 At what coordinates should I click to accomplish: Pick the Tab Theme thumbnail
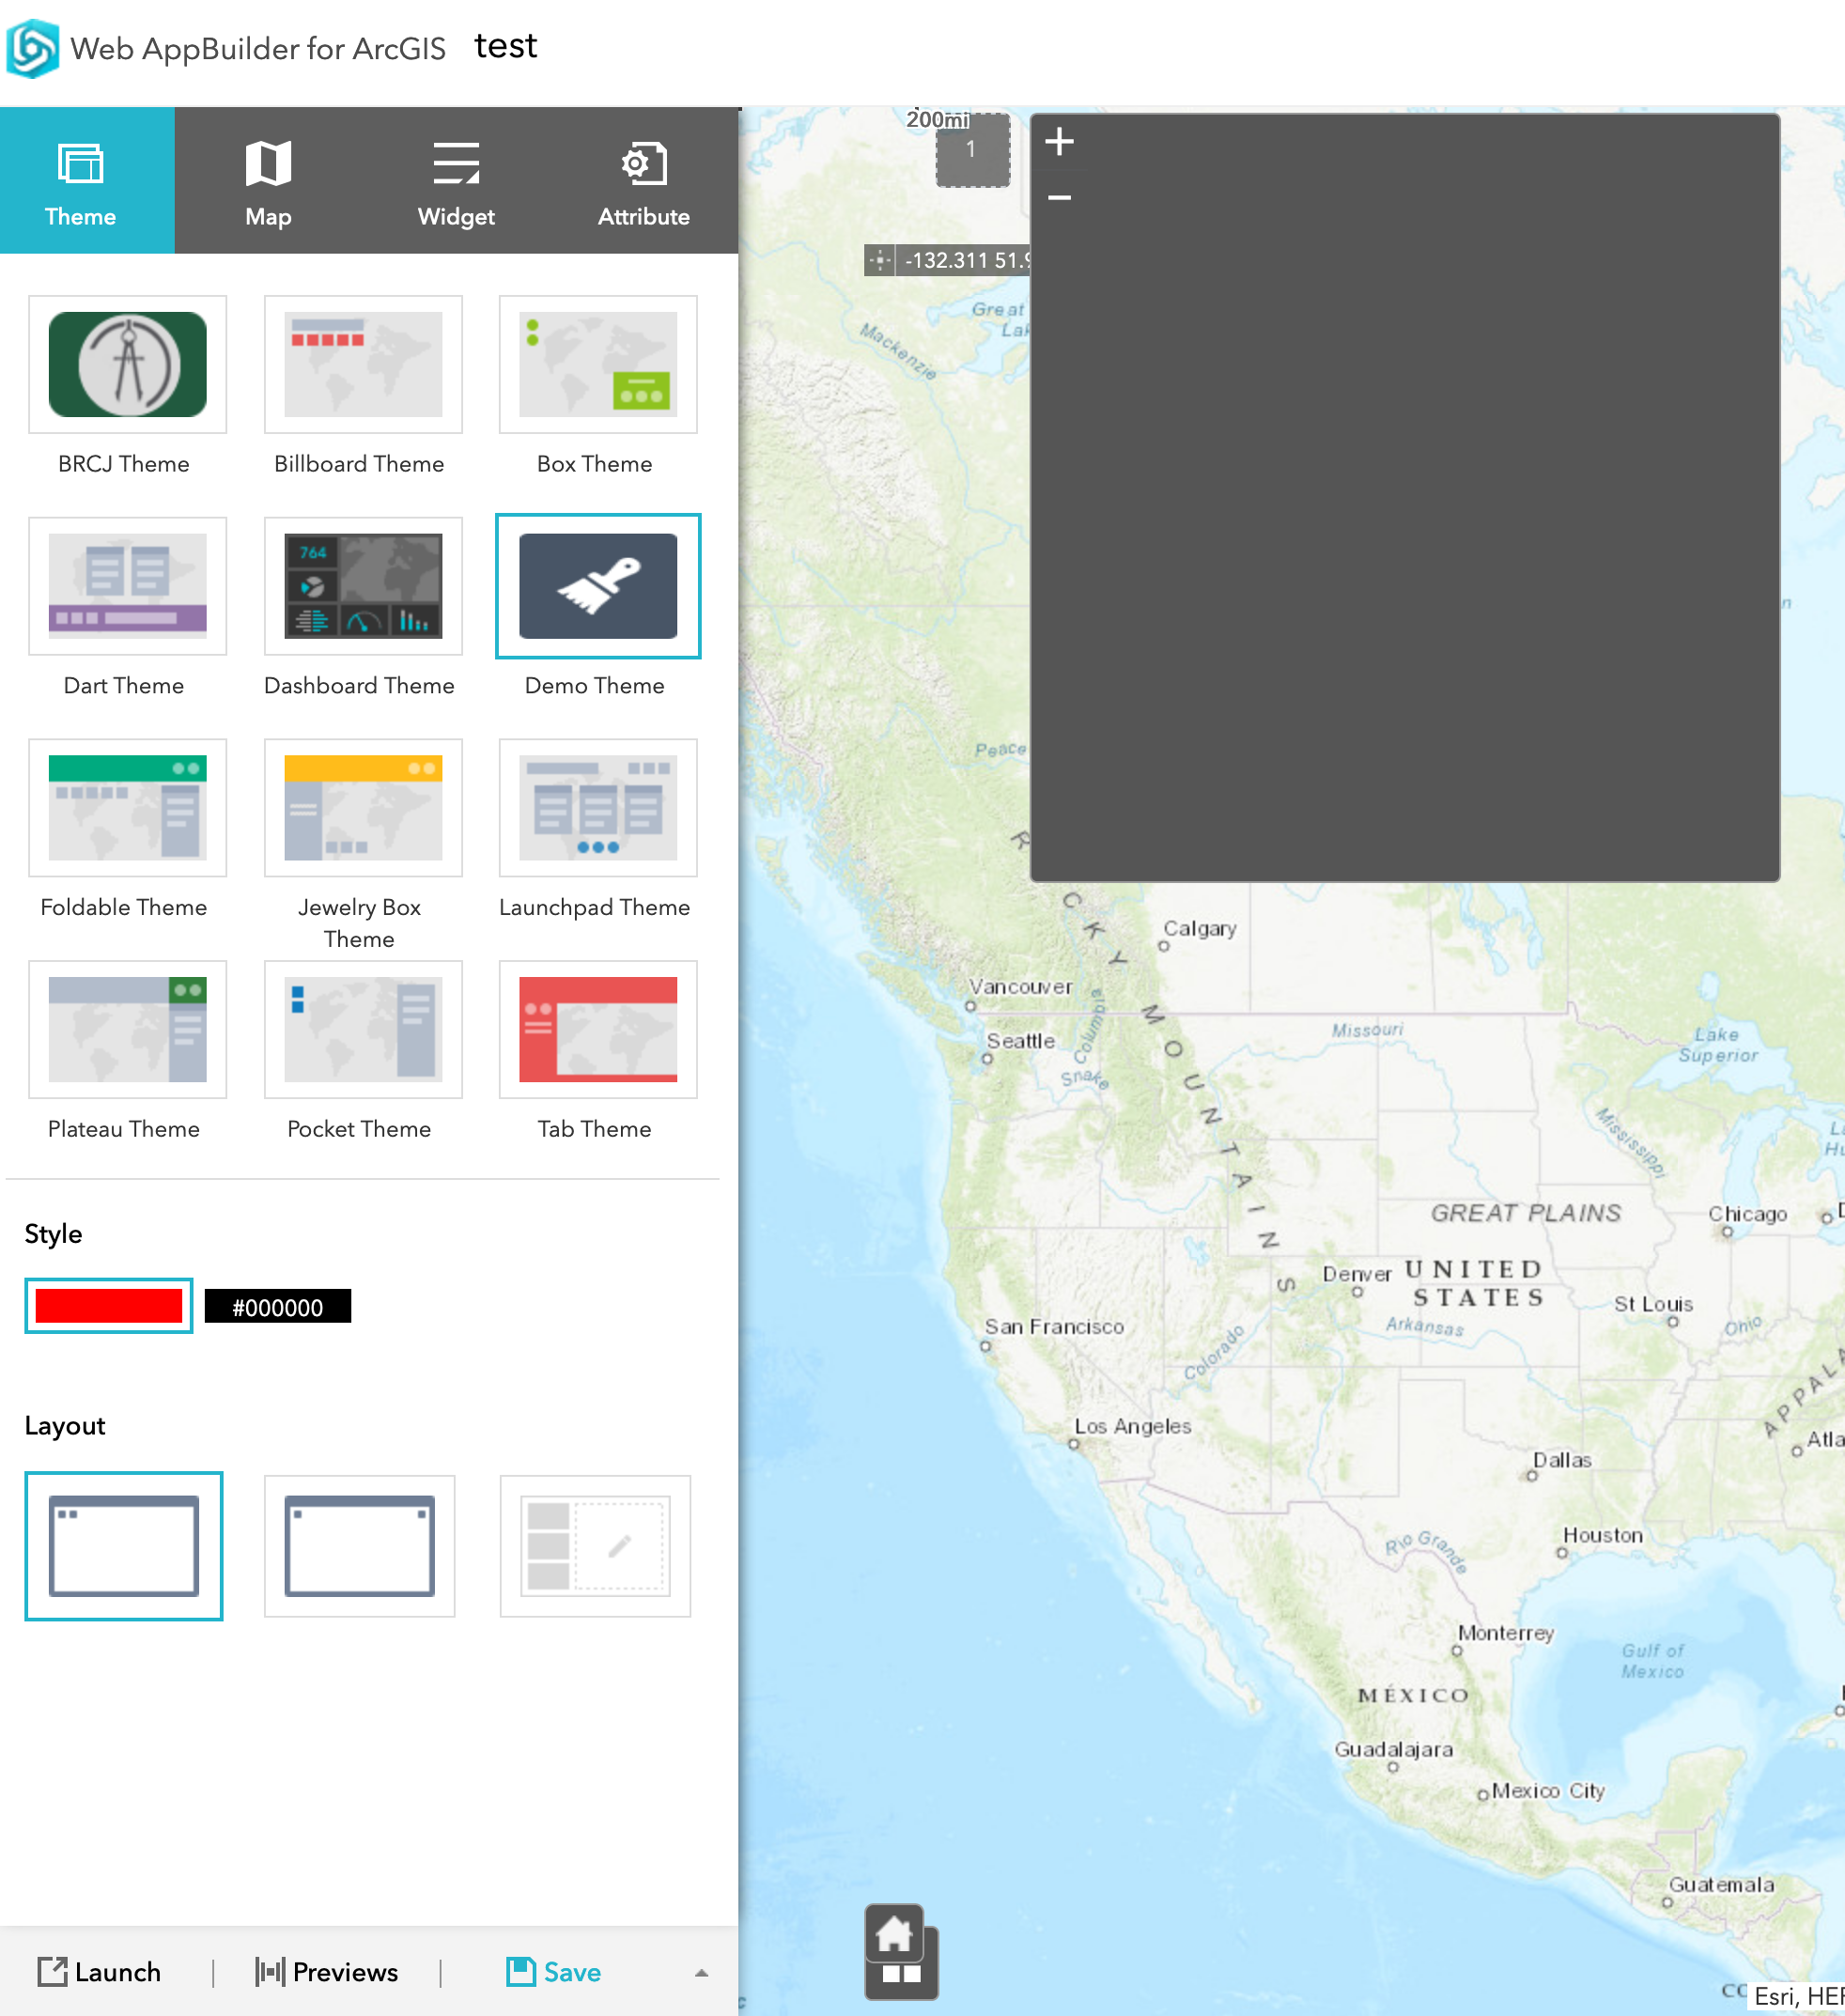pos(597,1029)
